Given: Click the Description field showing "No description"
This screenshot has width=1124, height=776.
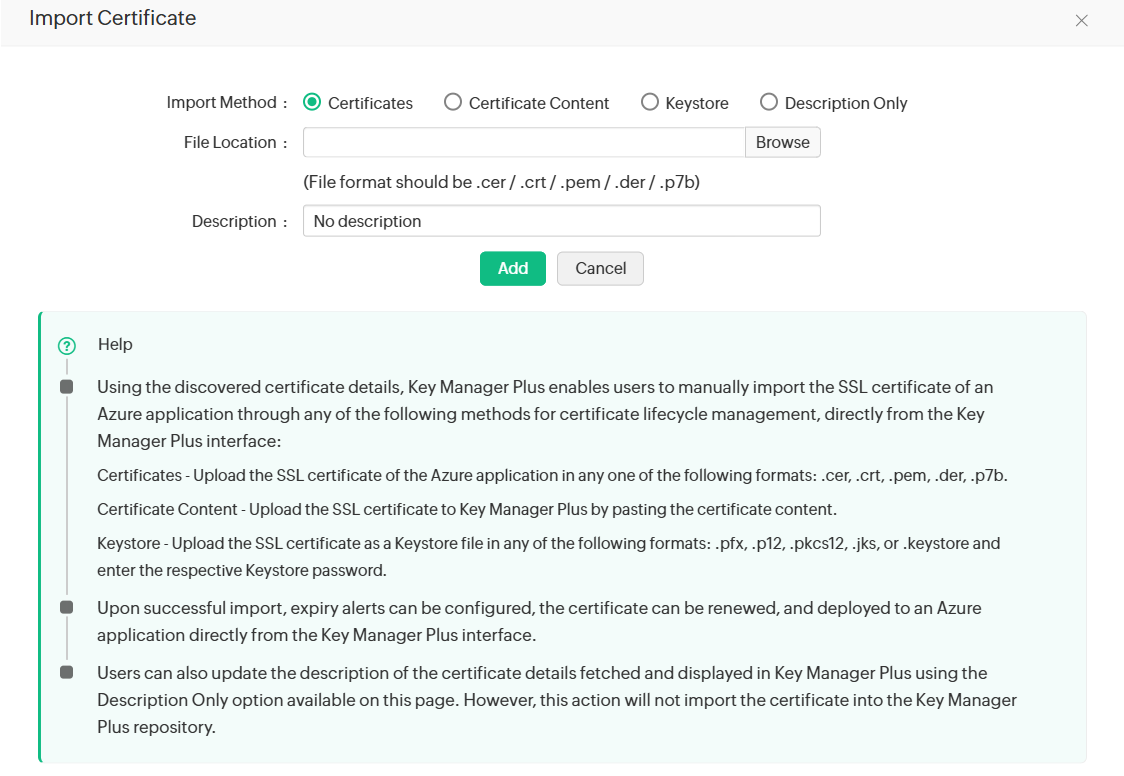Looking at the screenshot, I should 561,221.
